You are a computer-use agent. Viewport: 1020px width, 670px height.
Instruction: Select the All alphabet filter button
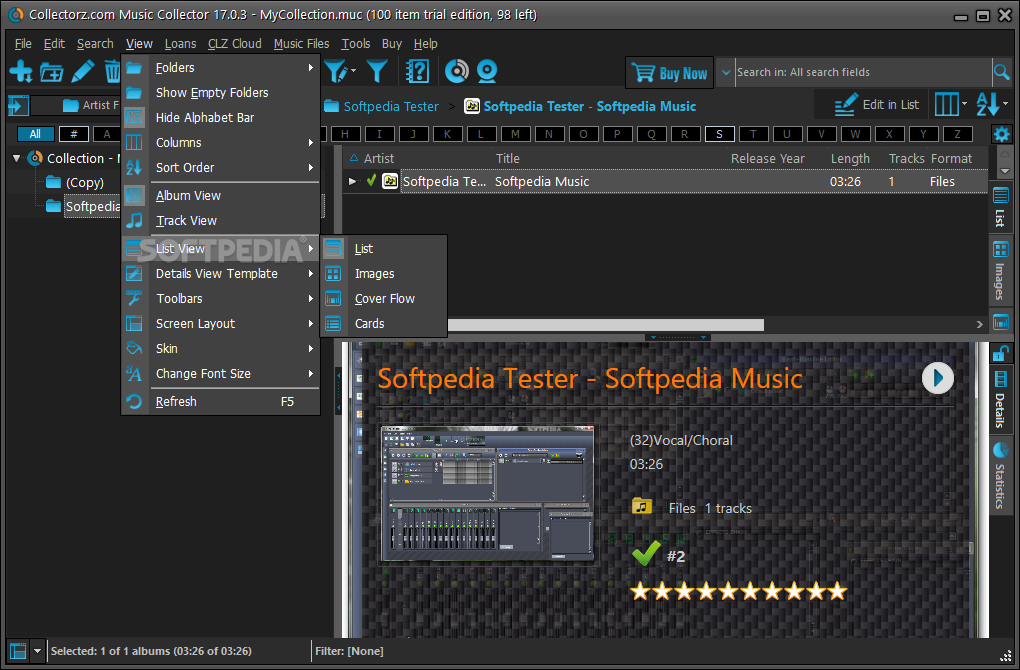pyautogui.click(x=35, y=134)
